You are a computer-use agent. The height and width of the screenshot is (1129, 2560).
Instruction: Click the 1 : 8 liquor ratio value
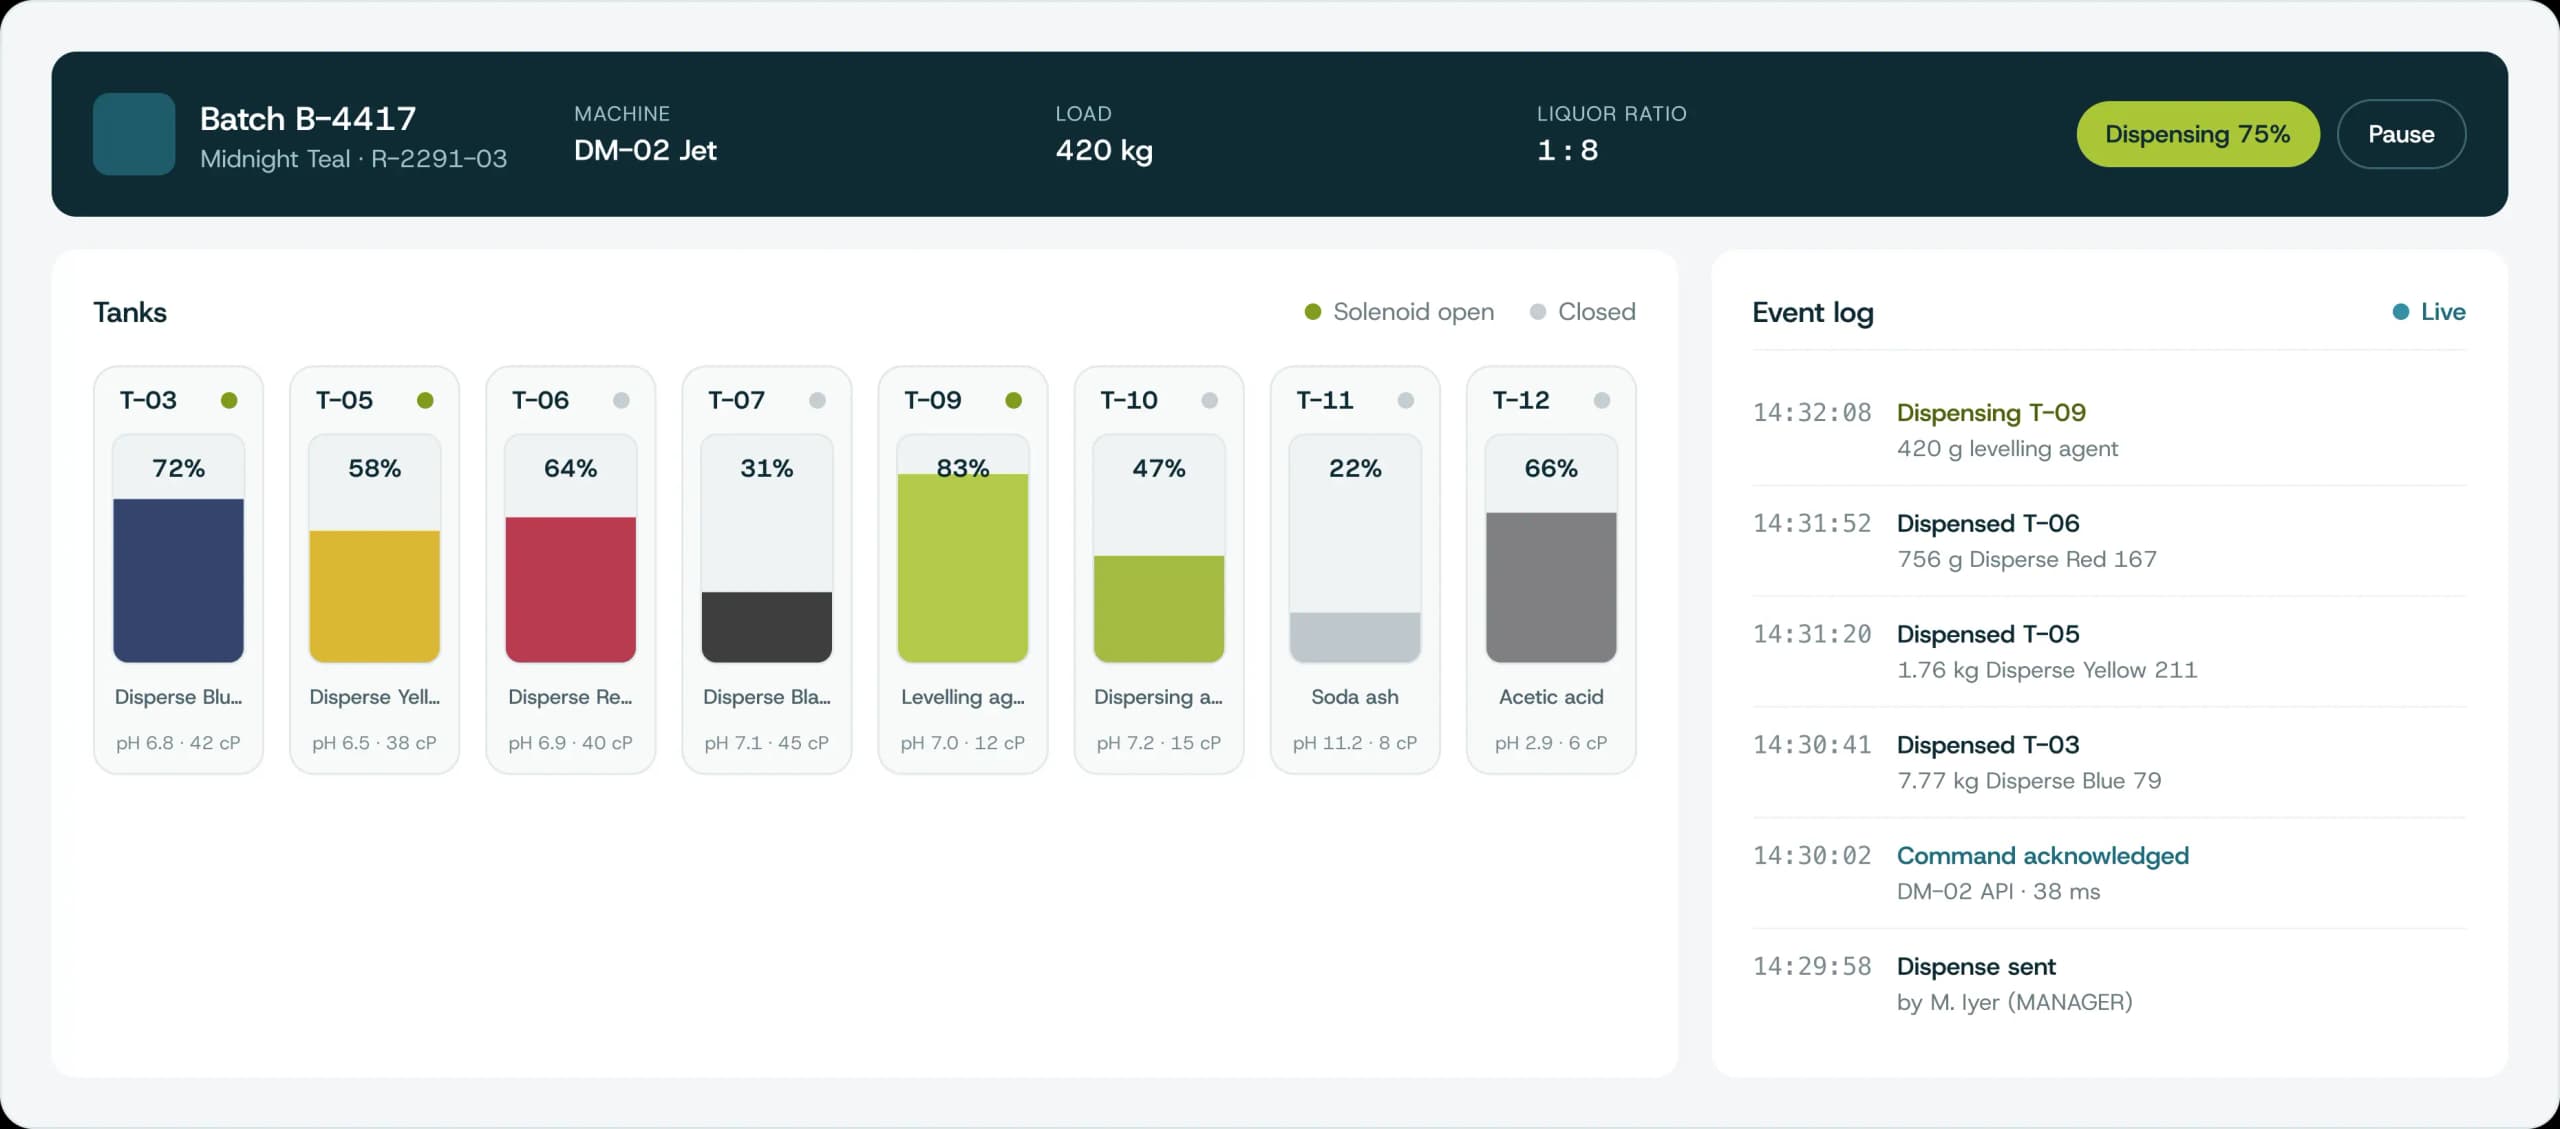point(1567,150)
